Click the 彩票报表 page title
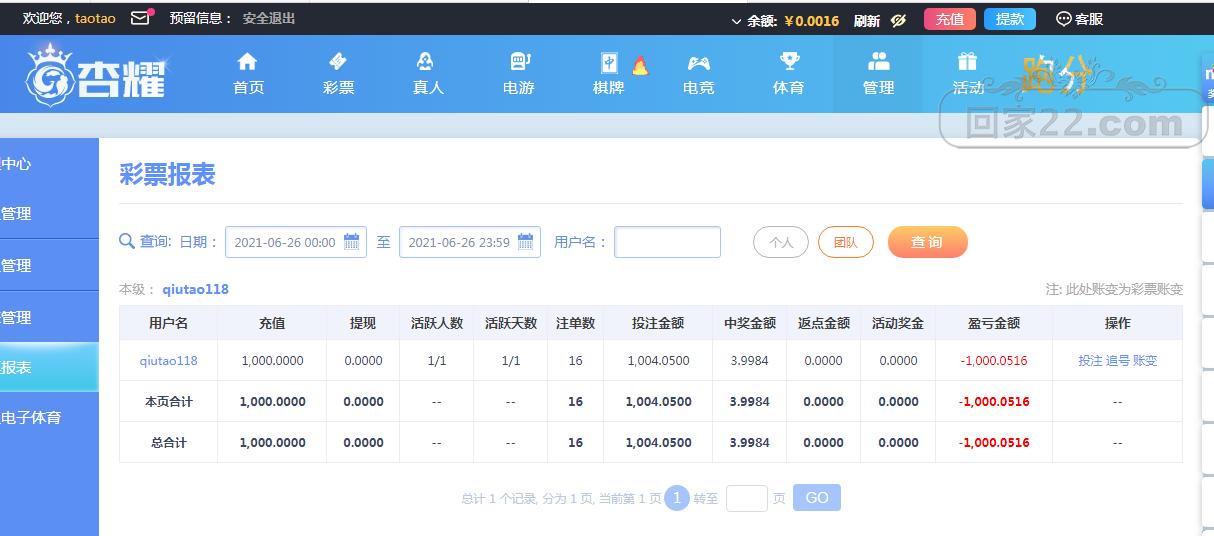The width and height of the screenshot is (1214, 536). [167, 174]
